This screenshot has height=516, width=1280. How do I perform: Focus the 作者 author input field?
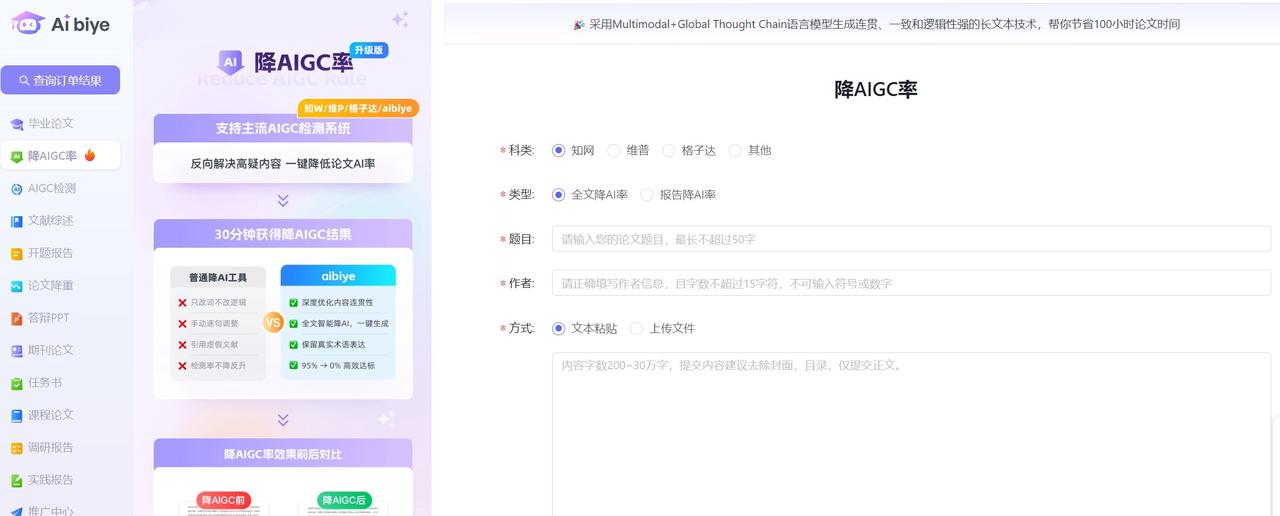click(911, 283)
